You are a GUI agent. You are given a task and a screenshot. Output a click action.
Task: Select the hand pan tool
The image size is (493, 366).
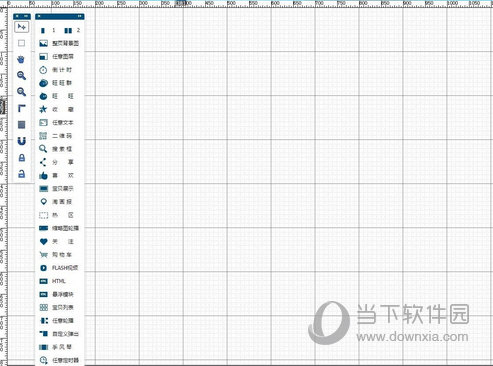click(21, 60)
